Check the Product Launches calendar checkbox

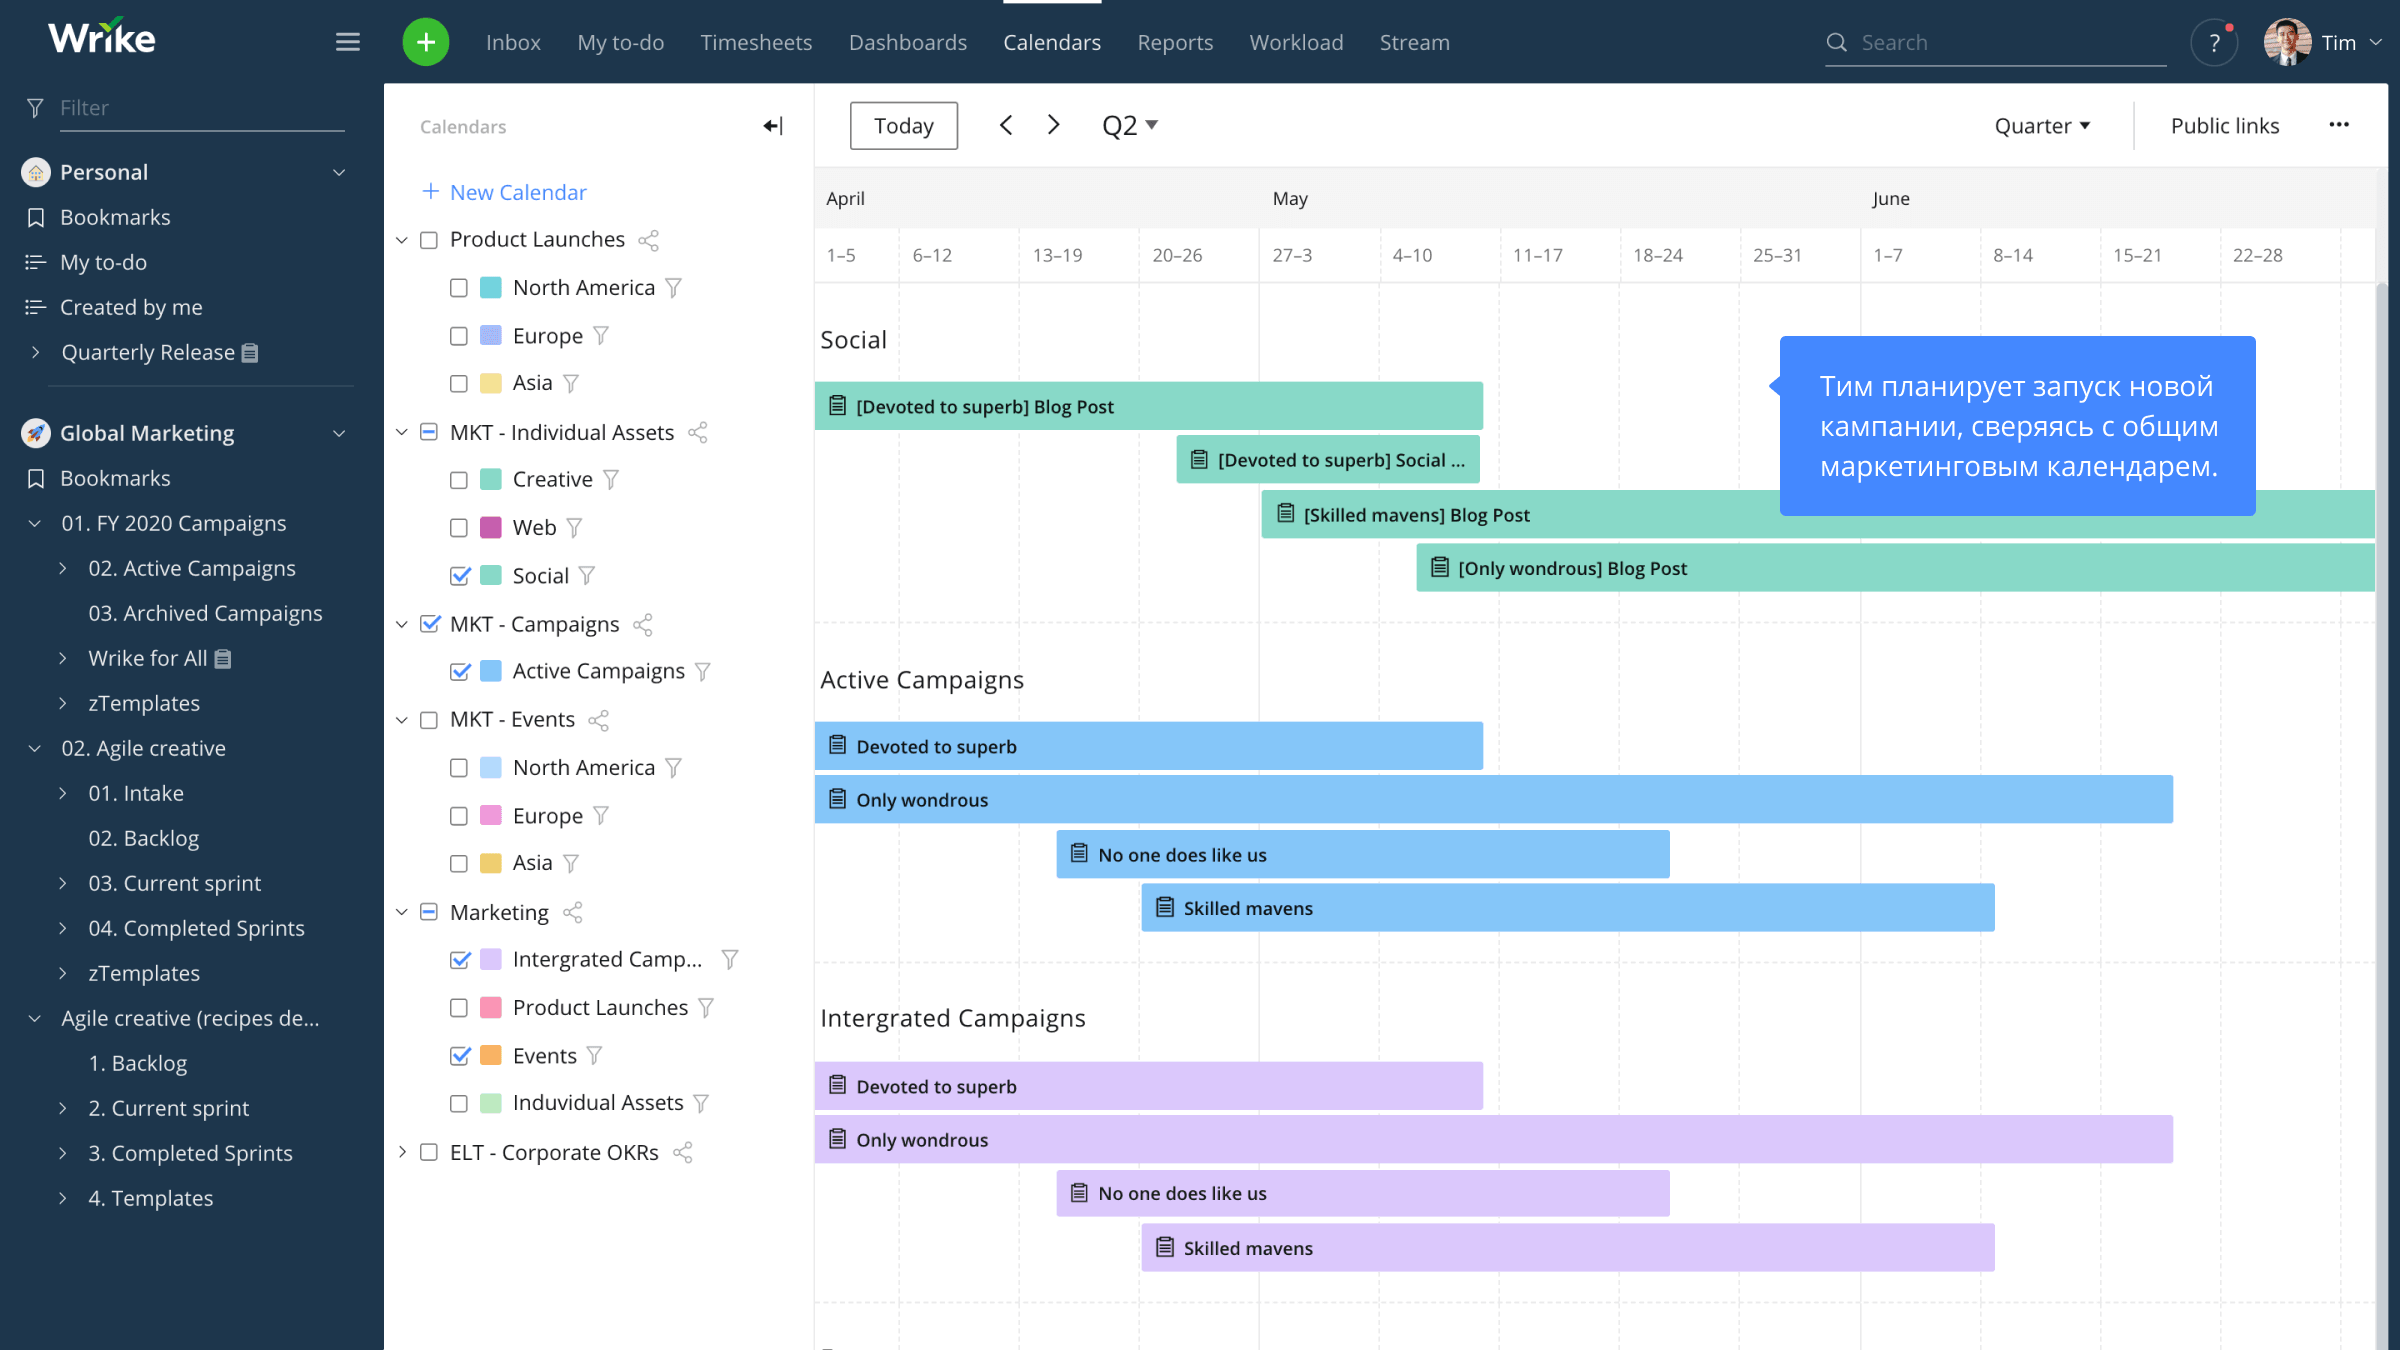429,240
